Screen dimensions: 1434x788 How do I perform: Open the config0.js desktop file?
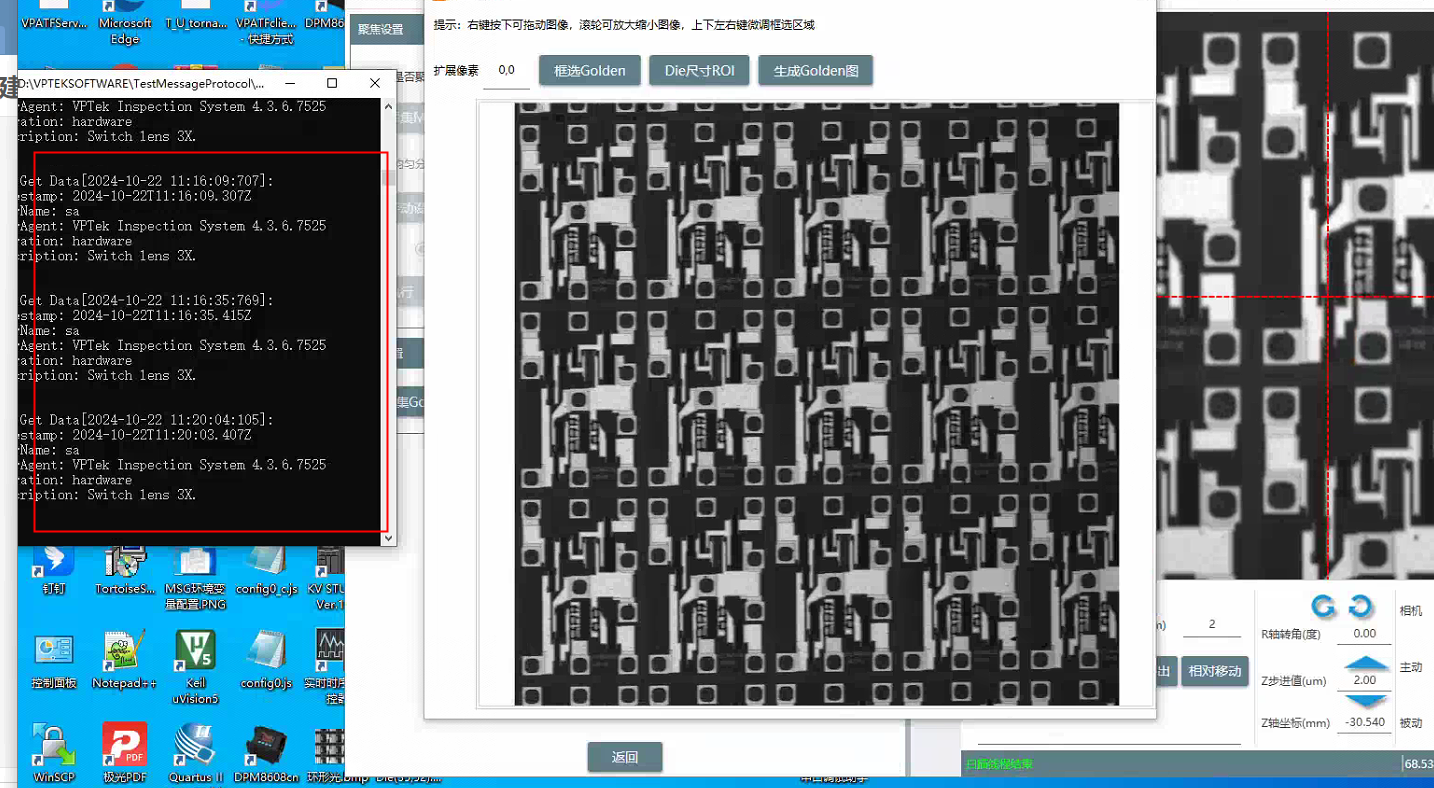(x=266, y=660)
